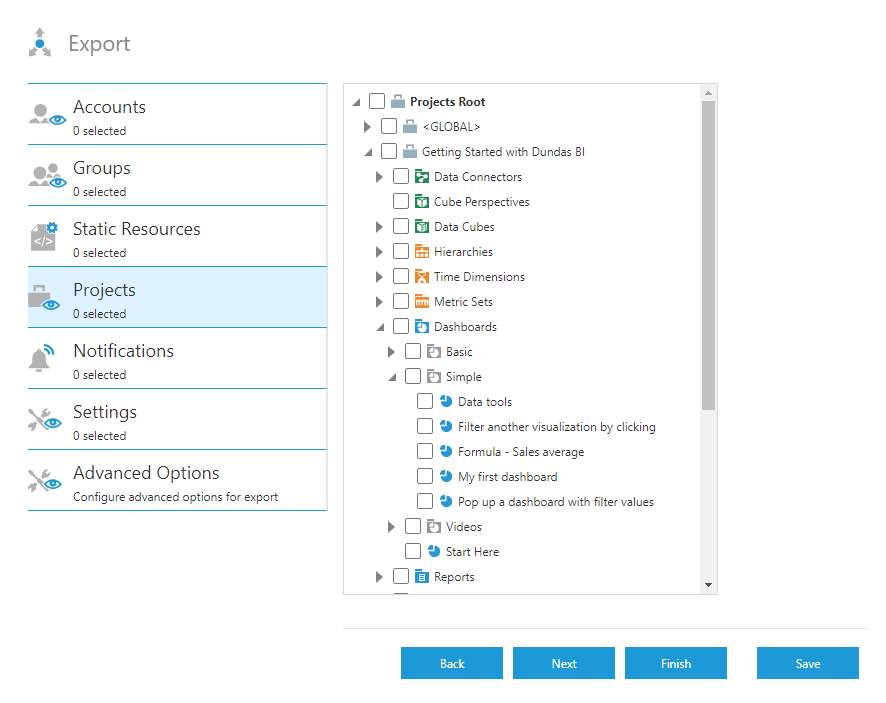Expand the Time Dimensions folder
This screenshot has width=886, height=703.
379,276
